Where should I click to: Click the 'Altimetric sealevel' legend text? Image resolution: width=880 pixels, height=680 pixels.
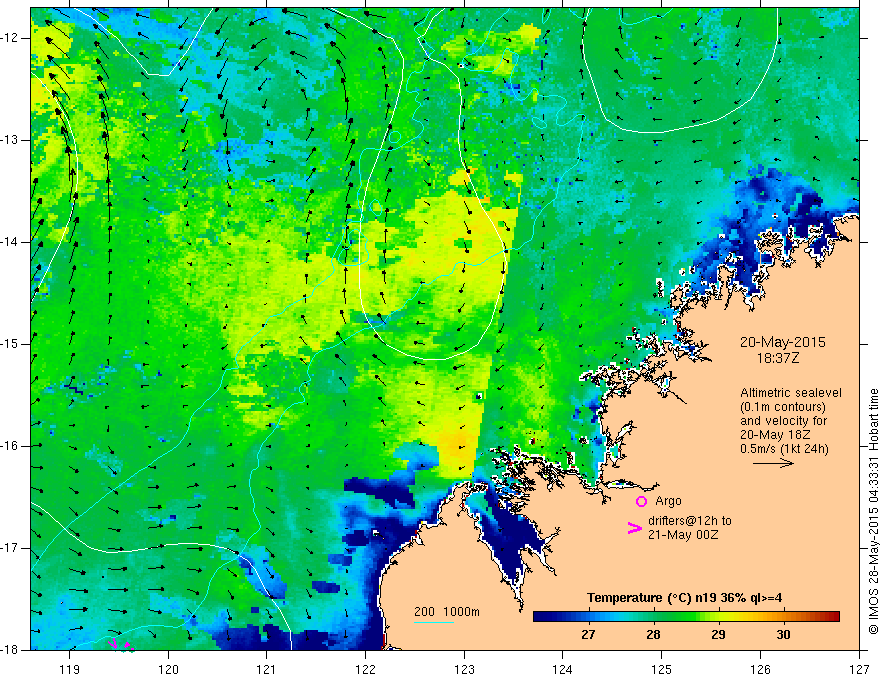click(x=791, y=393)
